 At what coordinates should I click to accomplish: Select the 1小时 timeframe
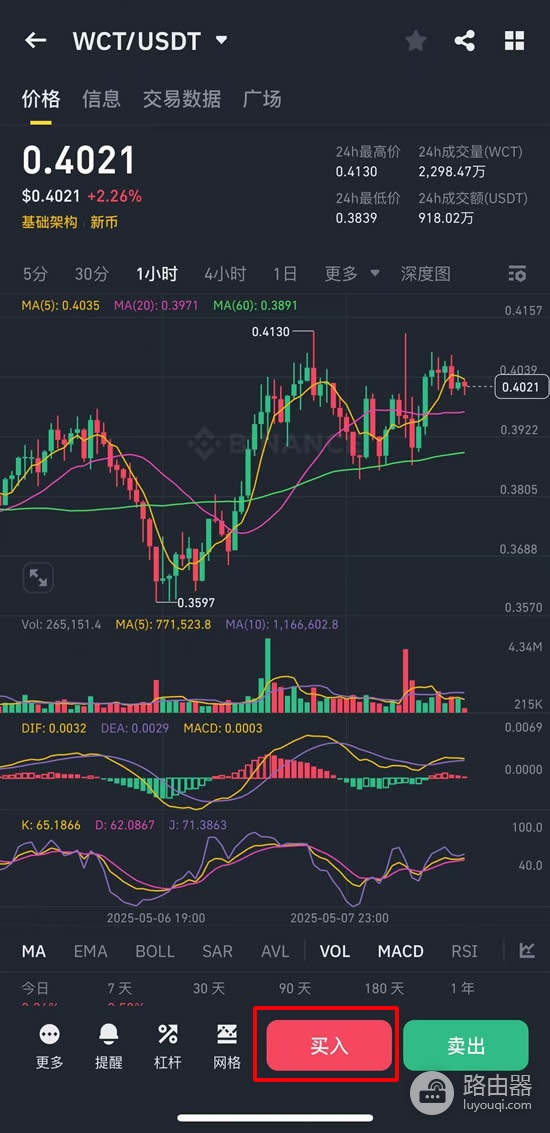pos(157,274)
